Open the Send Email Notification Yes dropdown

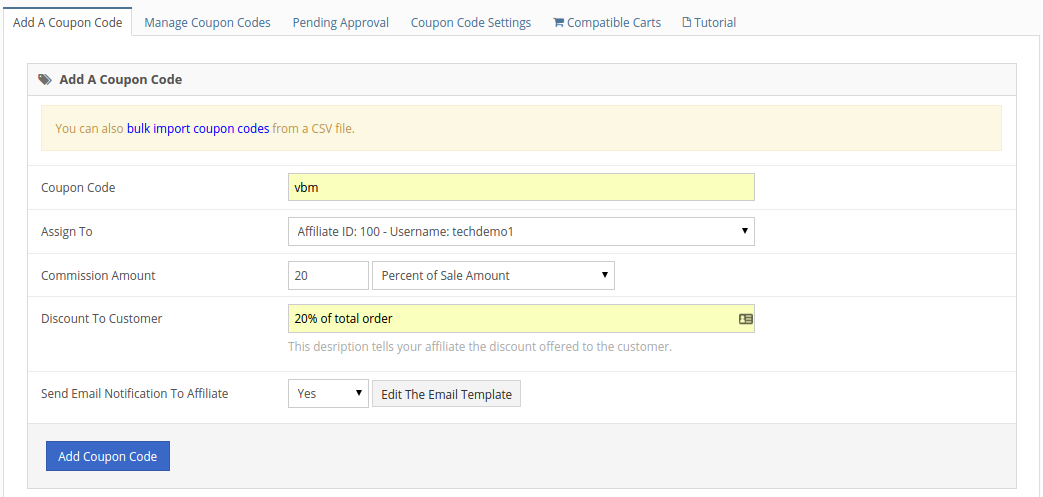pos(328,394)
